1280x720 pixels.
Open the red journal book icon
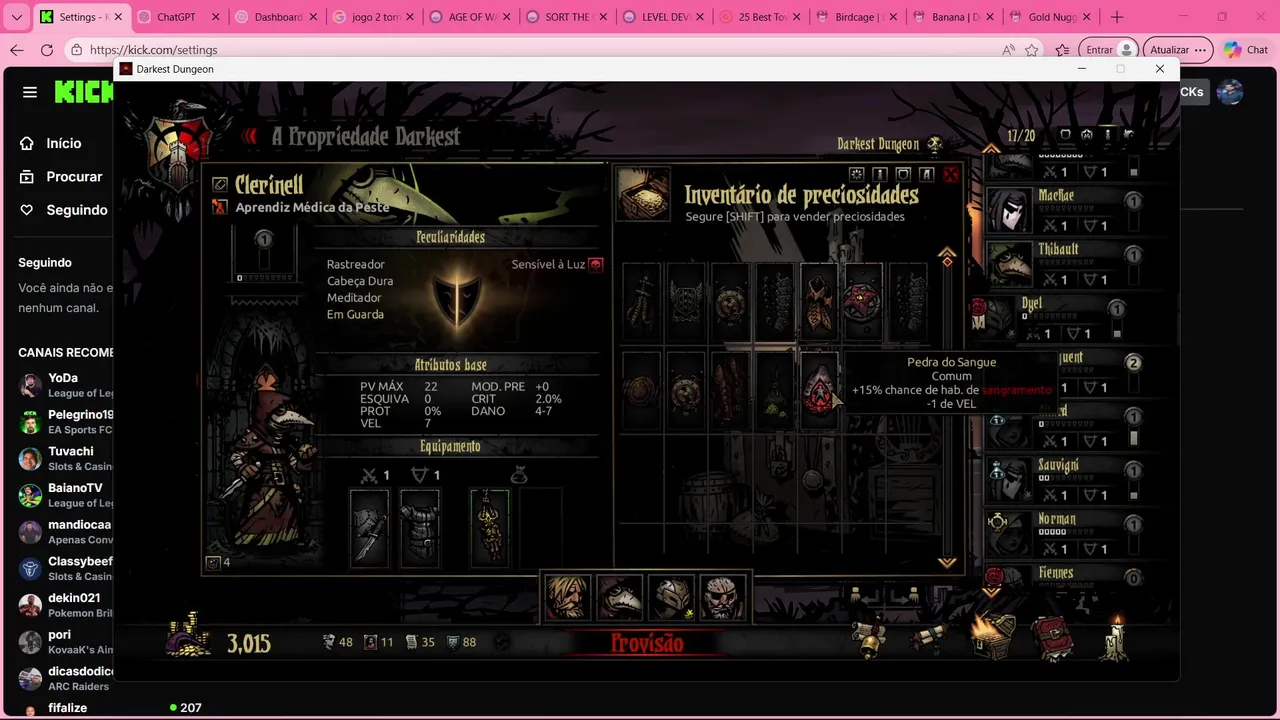click(x=1053, y=639)
